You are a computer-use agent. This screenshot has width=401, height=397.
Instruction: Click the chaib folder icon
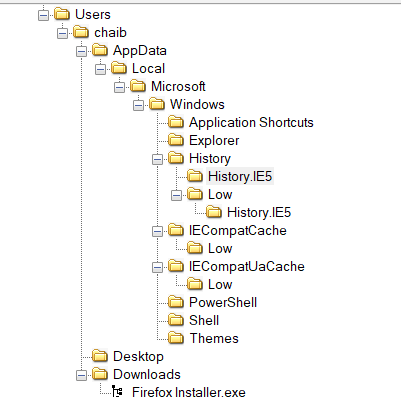pyautogui.click(x=81, y=32)
